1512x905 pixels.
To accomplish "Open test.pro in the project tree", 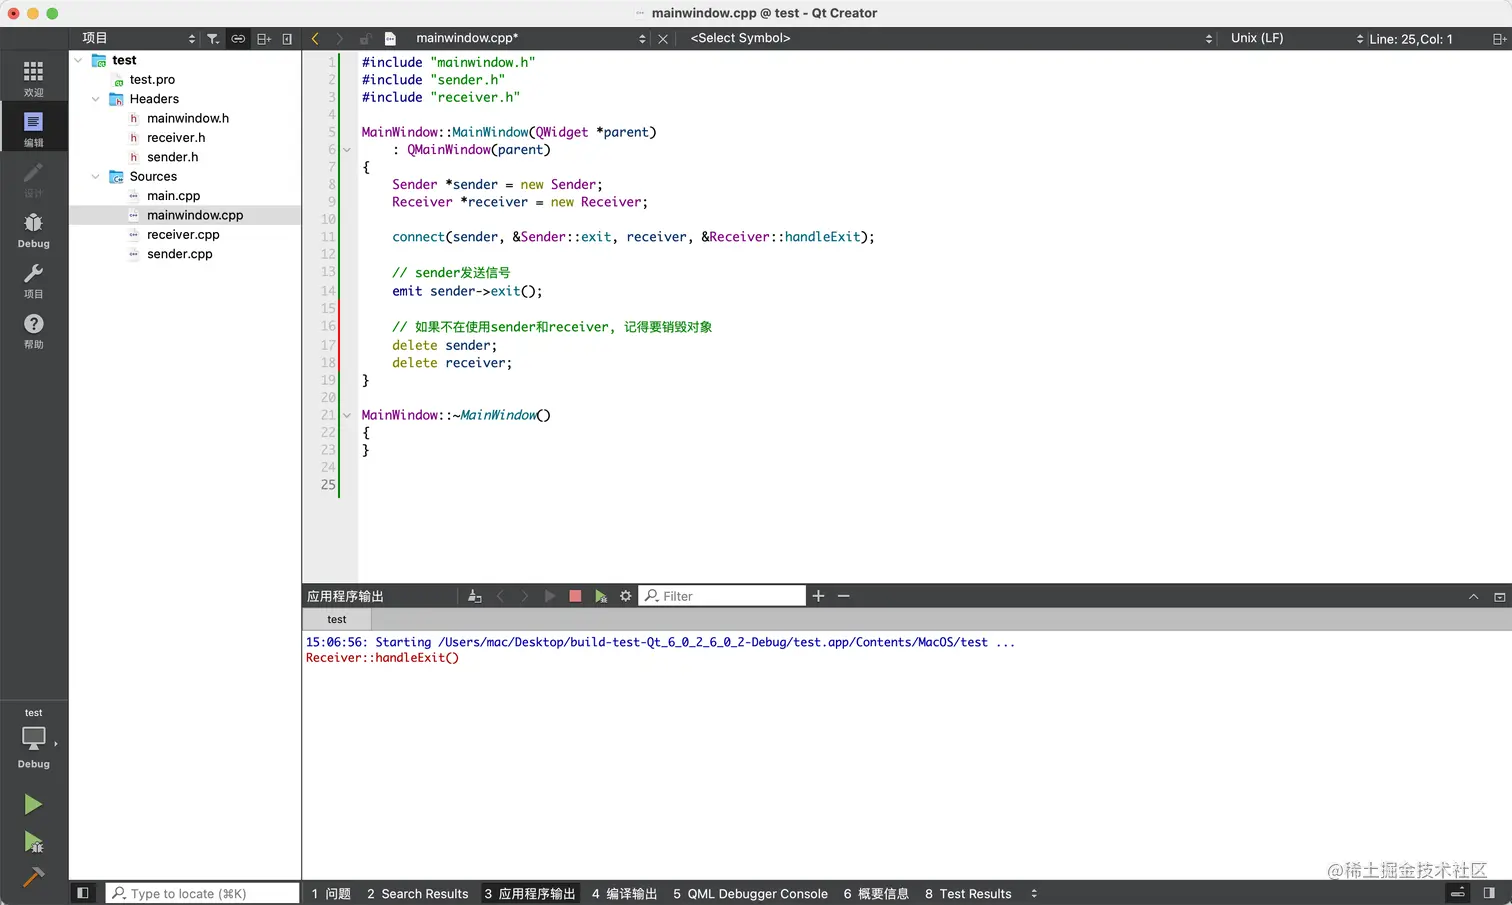I will pyautogui.click(x=152, y=80).
